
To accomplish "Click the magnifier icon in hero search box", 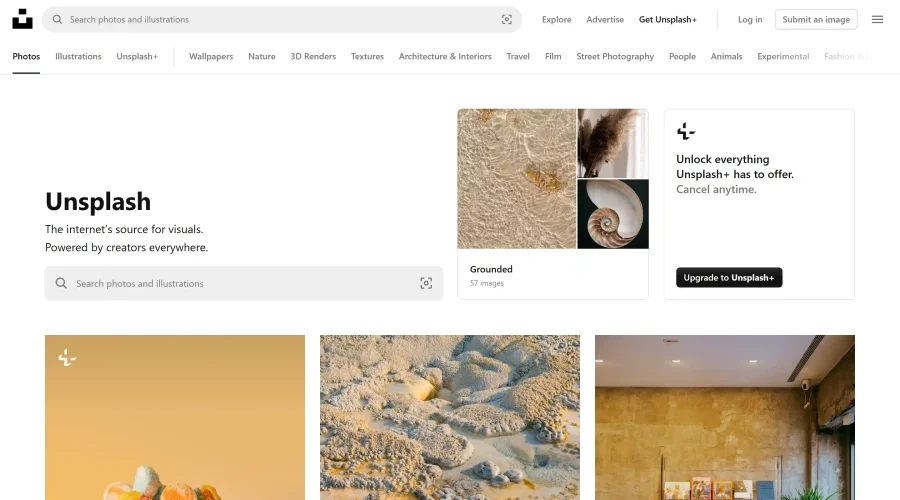I will (x=61, y=283).
